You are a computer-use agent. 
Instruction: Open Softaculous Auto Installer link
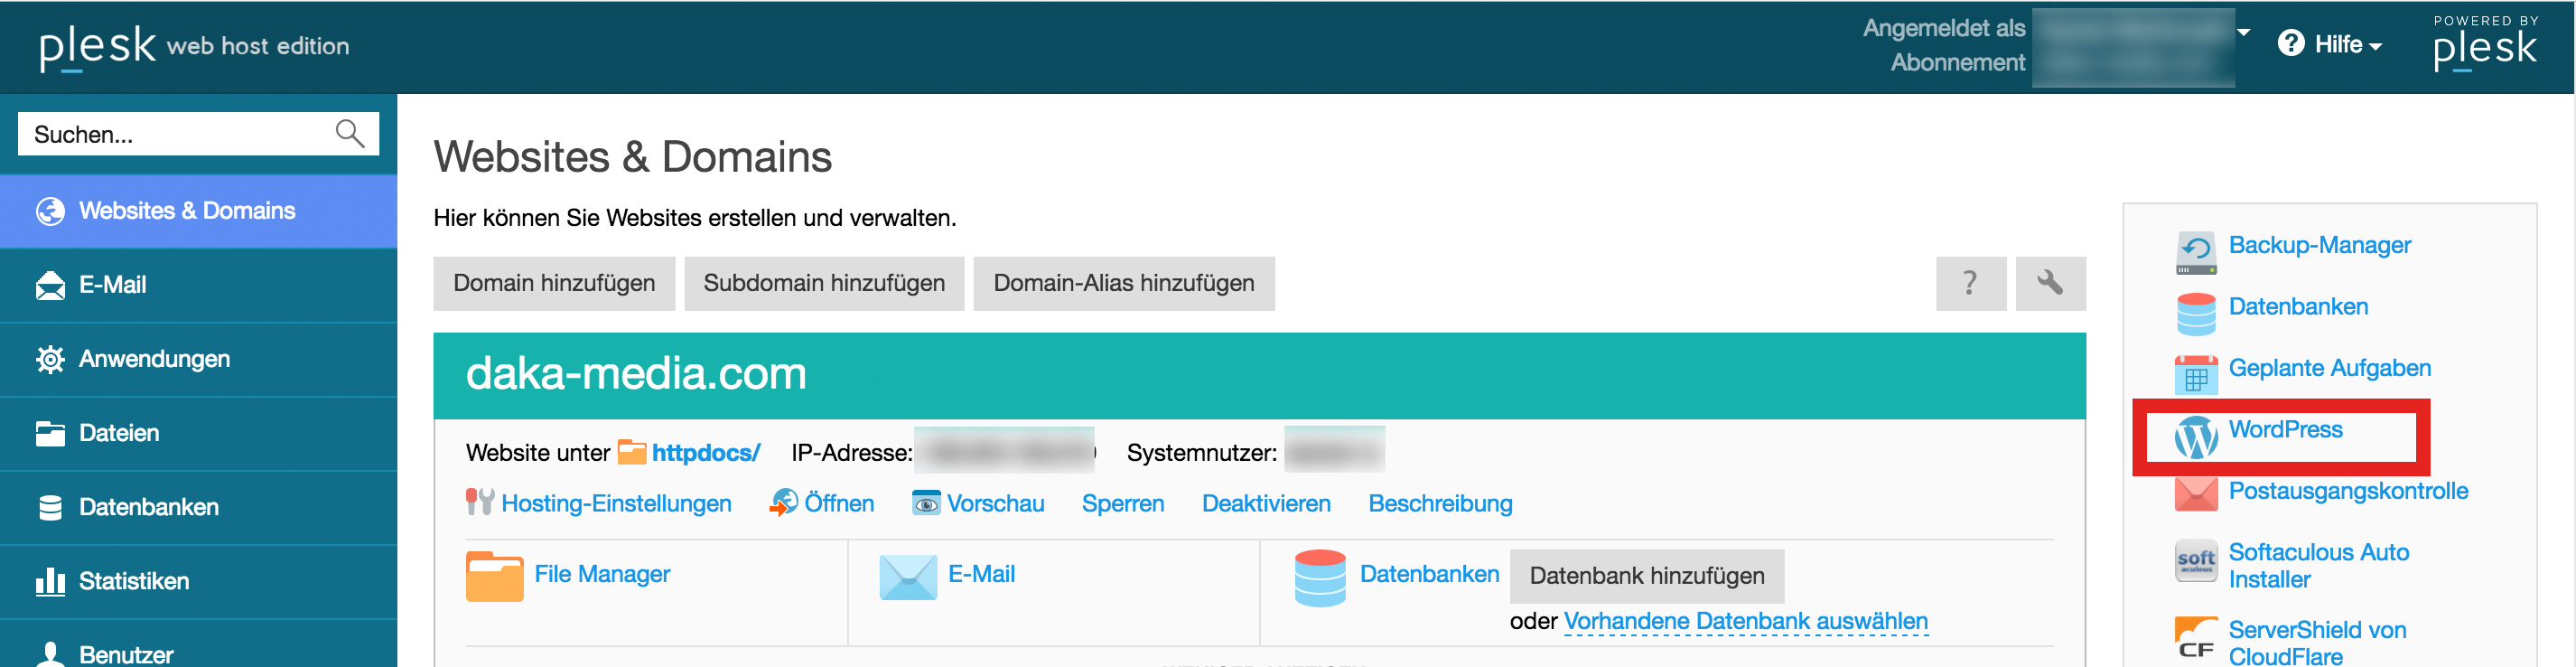pos(2318,566)
